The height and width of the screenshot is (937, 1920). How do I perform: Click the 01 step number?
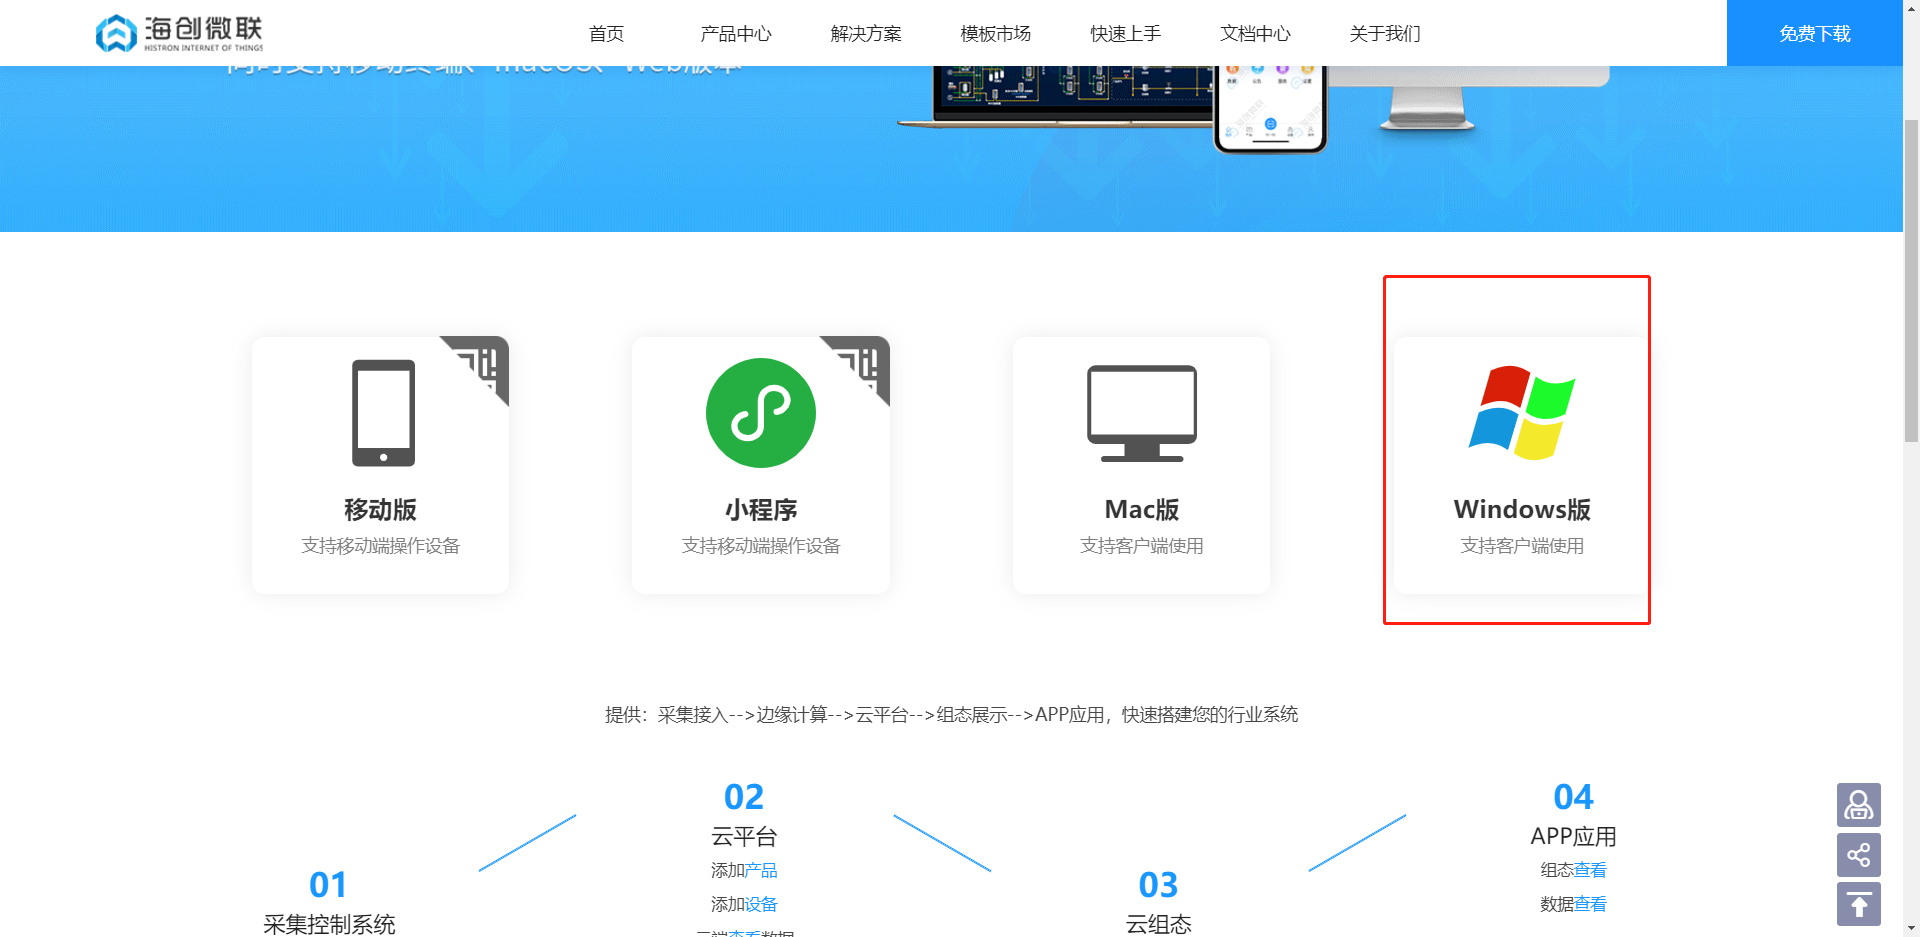coord(328,885)
